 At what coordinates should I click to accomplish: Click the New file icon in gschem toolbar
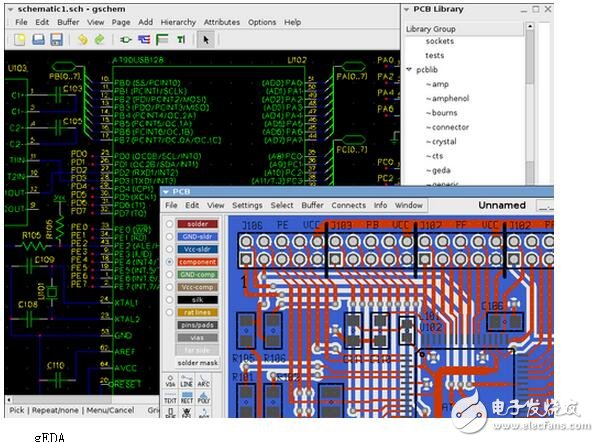pos(19,39)
